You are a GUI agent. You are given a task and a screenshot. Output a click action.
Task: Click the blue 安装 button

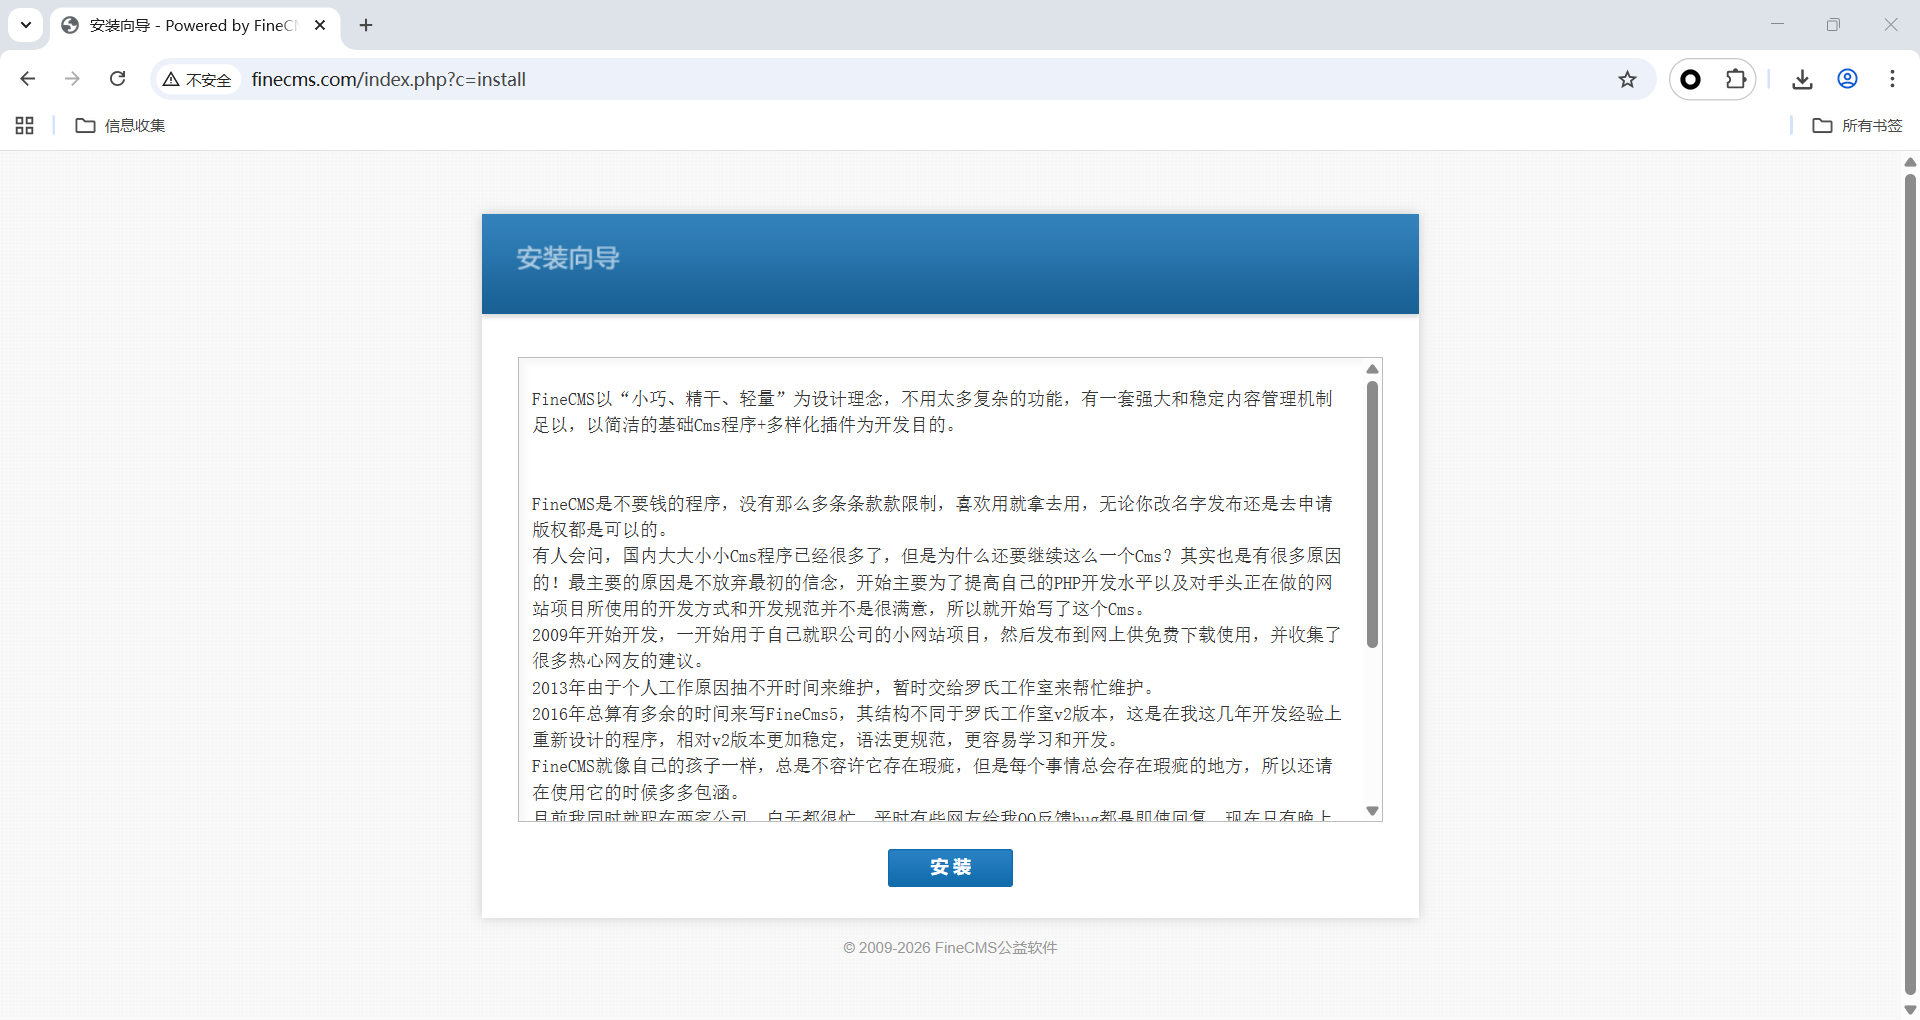(x=950, y=867)
